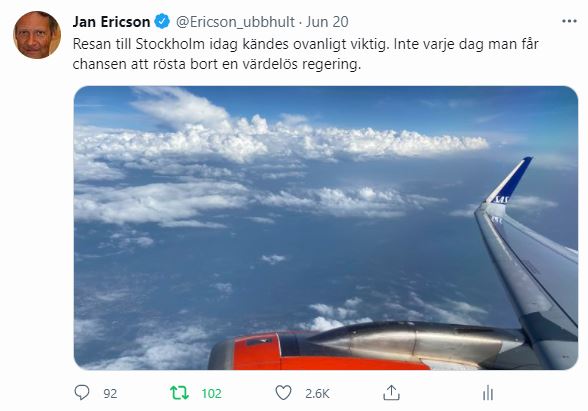This screenshot has width=588, height=411.
Task: Open the airplane window photo
Action: pyautogui.click(x=326, y=228)
